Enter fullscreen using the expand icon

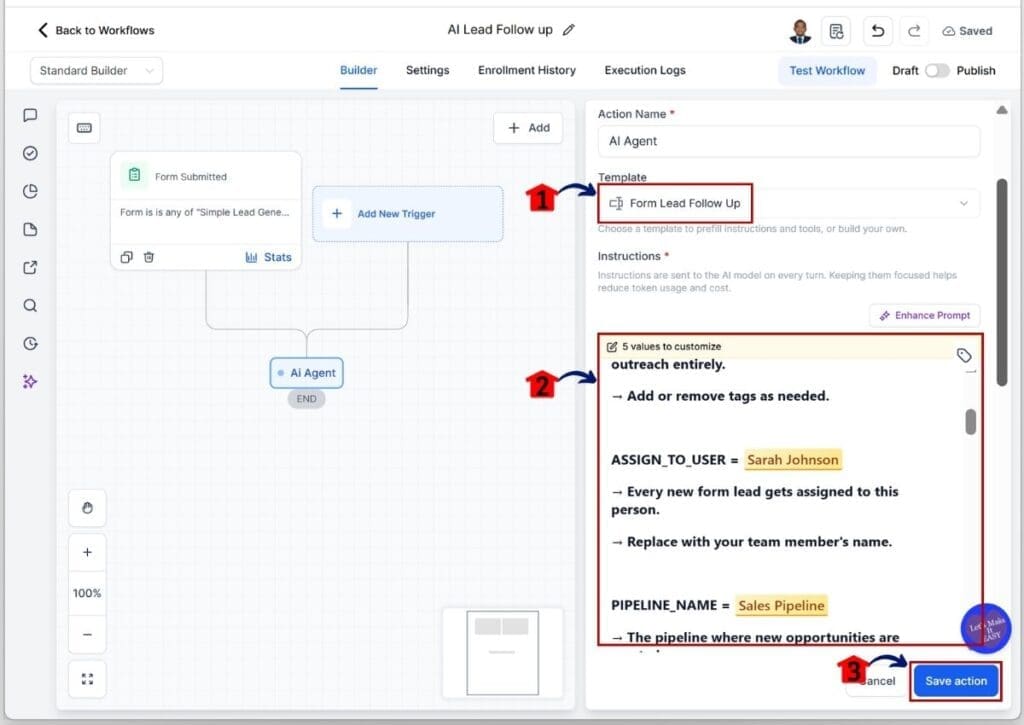click(87, 679)
